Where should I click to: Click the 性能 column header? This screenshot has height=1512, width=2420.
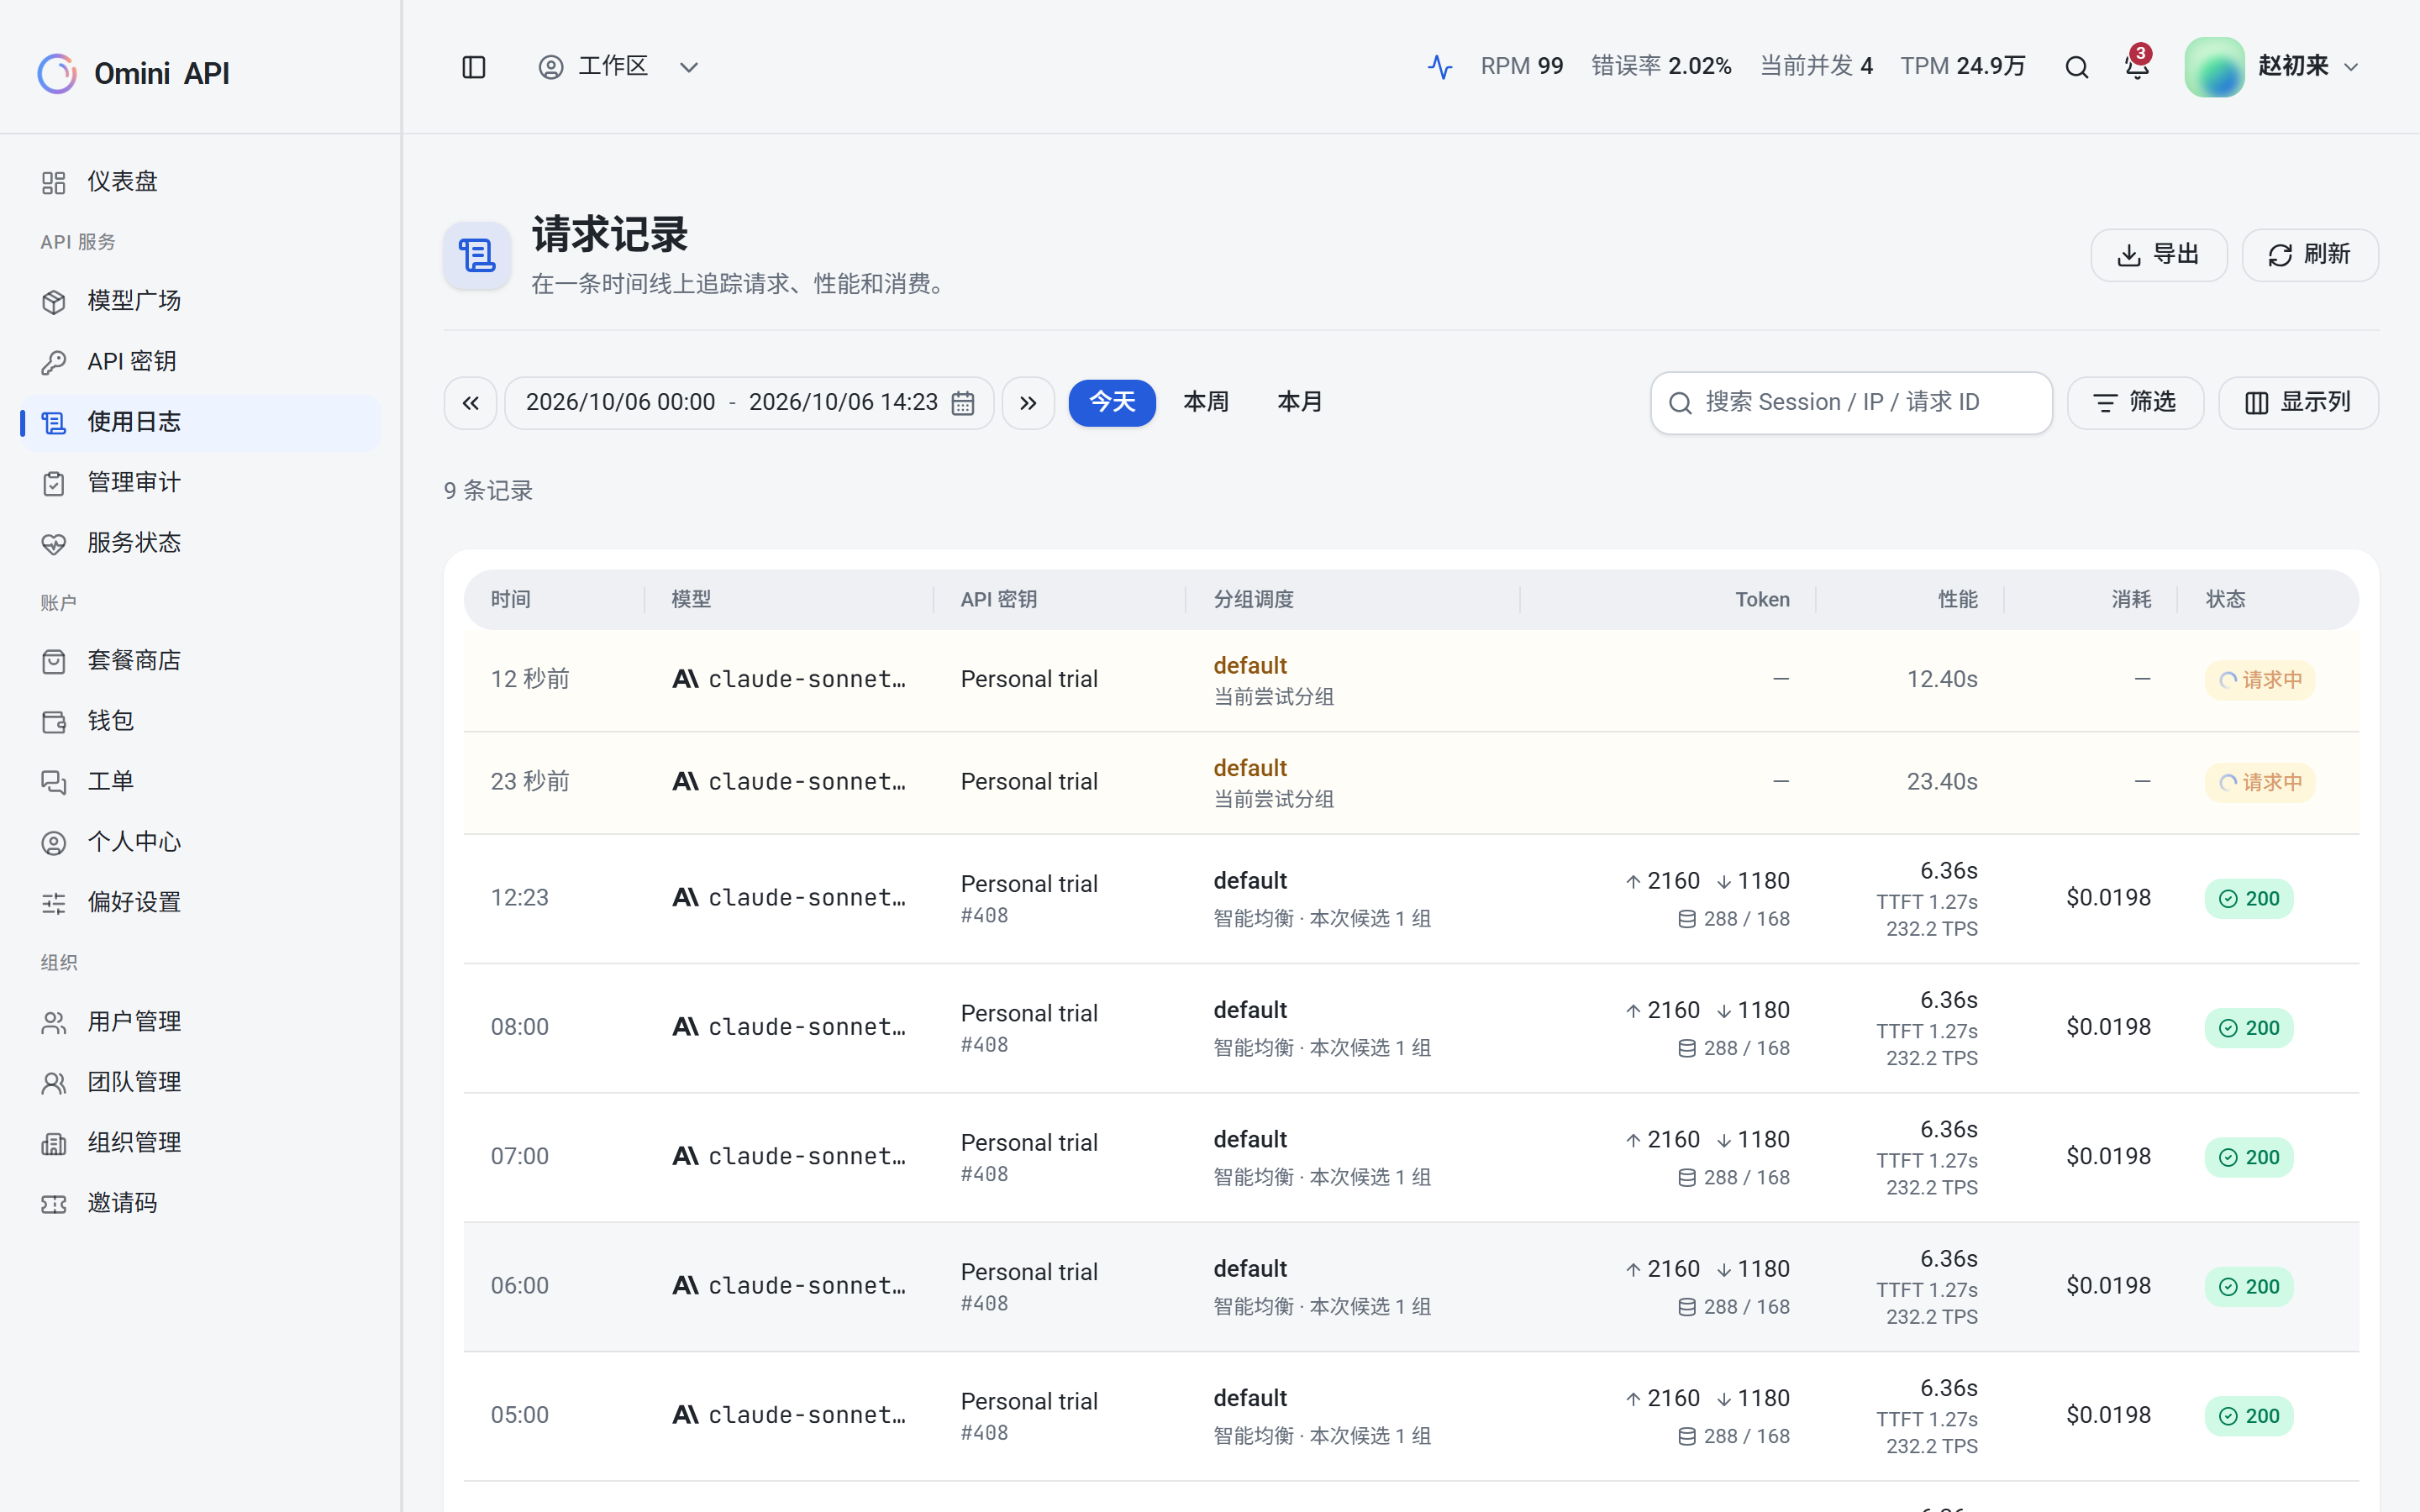pos(1957,599)
